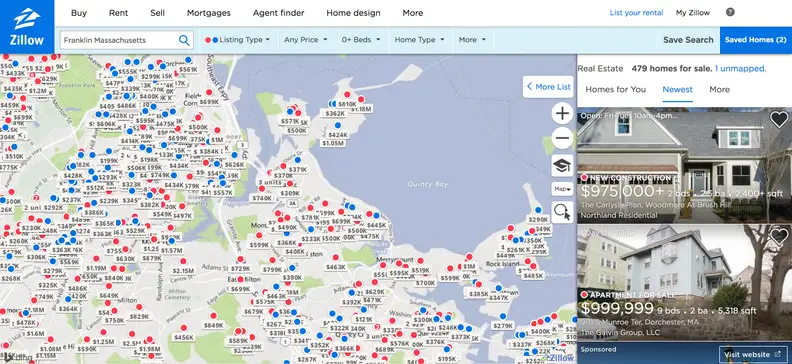This screenshot has width=792, height=364.
Task: Click the $1.05M map price marker
Action: [332, 143]
